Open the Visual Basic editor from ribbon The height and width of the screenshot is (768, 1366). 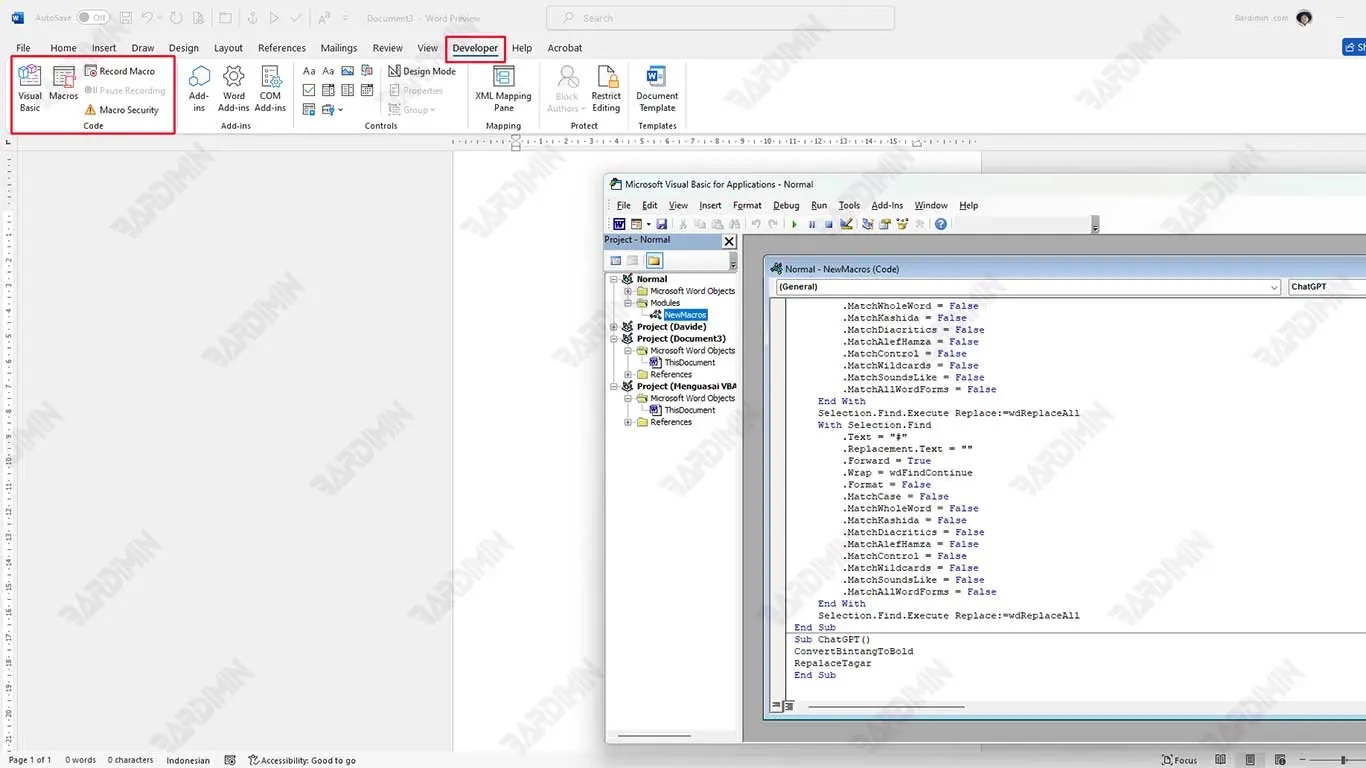tap(30, 87)
